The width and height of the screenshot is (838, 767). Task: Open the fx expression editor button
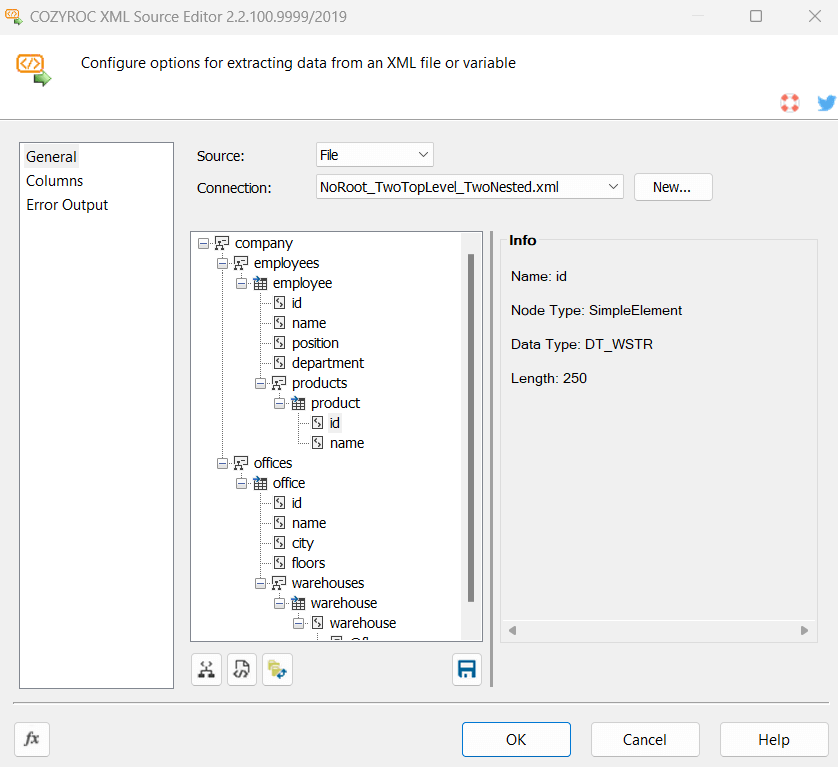coord(32,739)
